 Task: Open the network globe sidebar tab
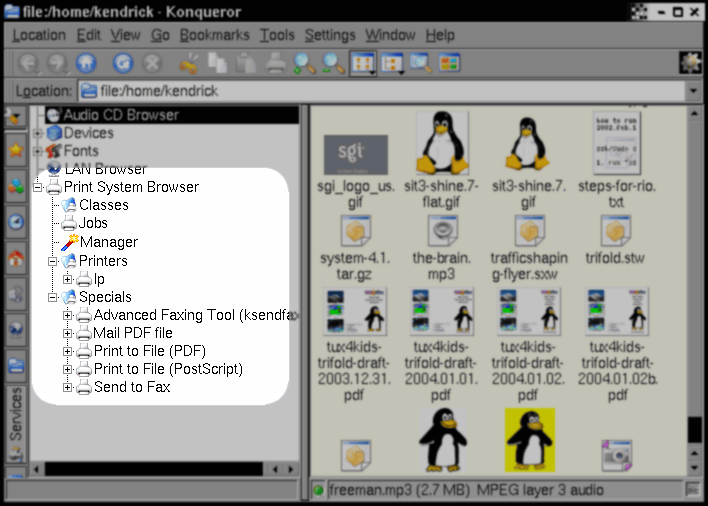16,330
